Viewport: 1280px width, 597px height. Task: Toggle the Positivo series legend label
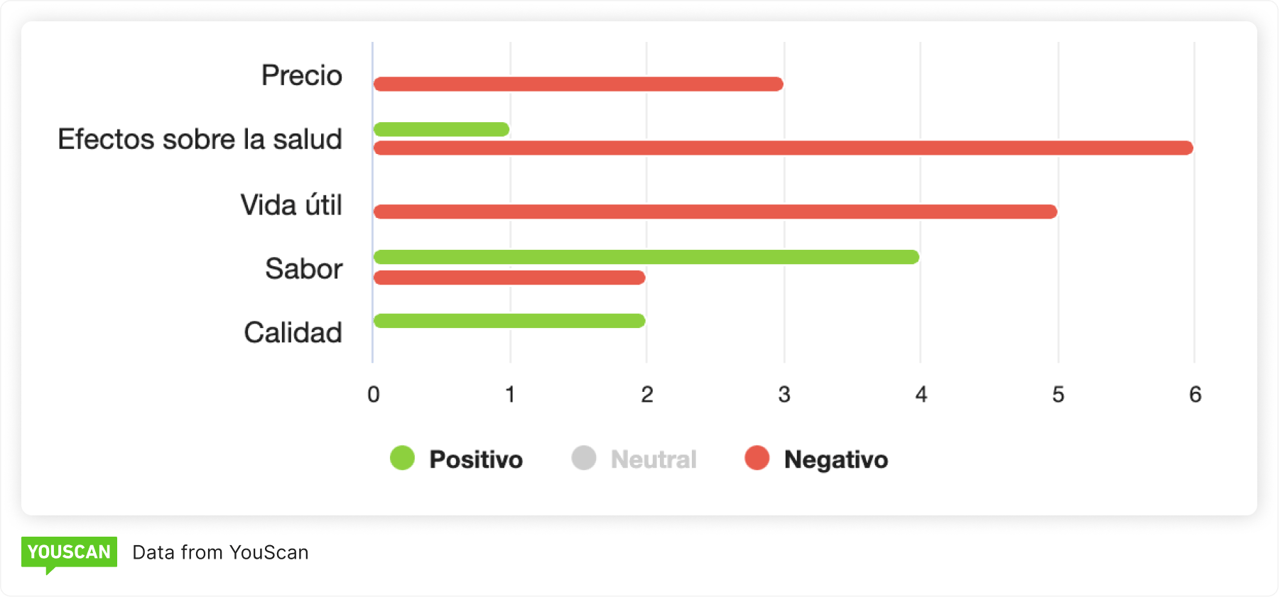(475, 460)
